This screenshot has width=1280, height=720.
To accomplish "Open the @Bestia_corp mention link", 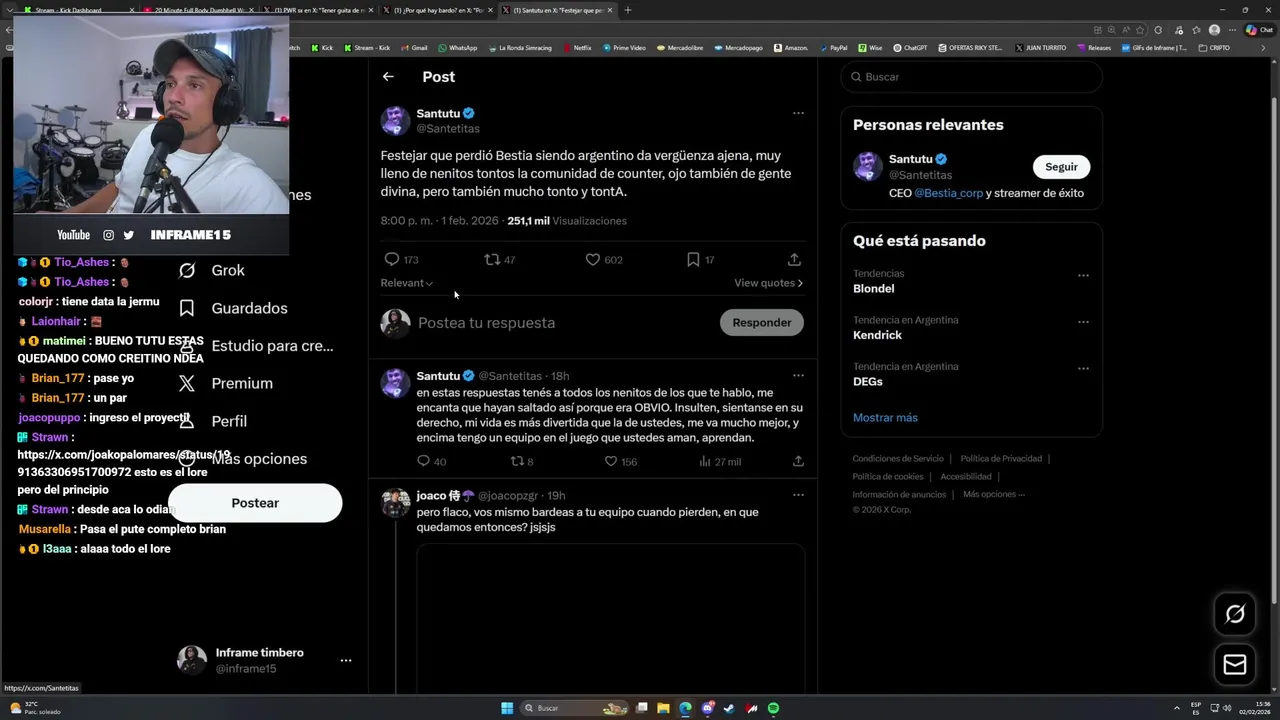I will (949, 193).
